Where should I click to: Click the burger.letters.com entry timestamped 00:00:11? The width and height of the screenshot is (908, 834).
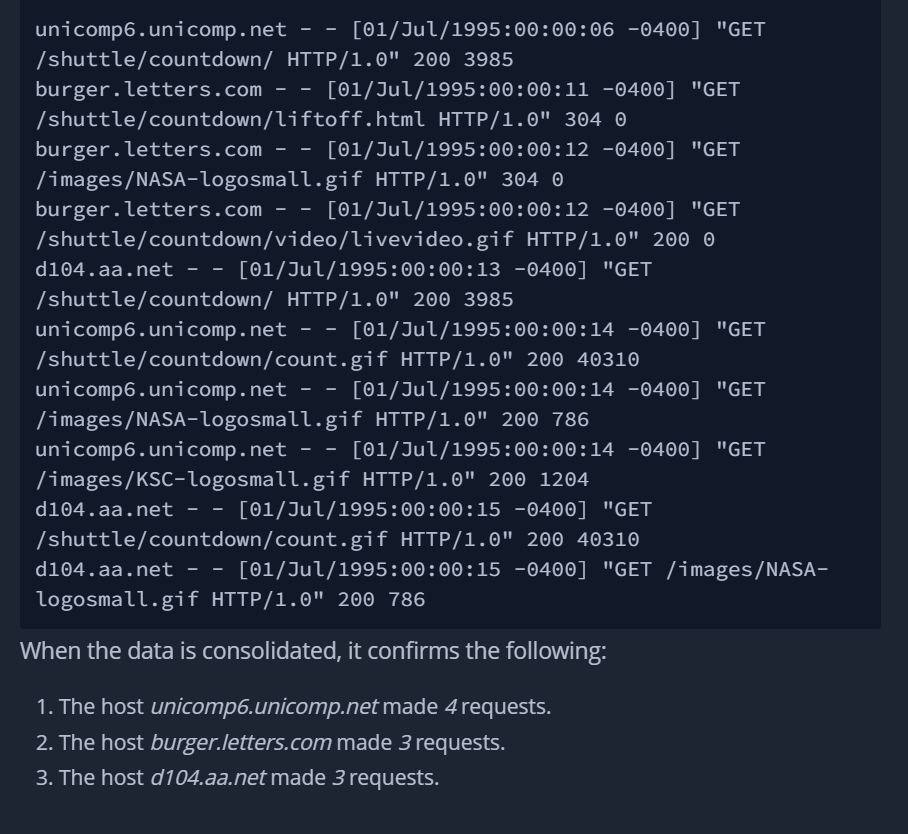click(387, 90)
